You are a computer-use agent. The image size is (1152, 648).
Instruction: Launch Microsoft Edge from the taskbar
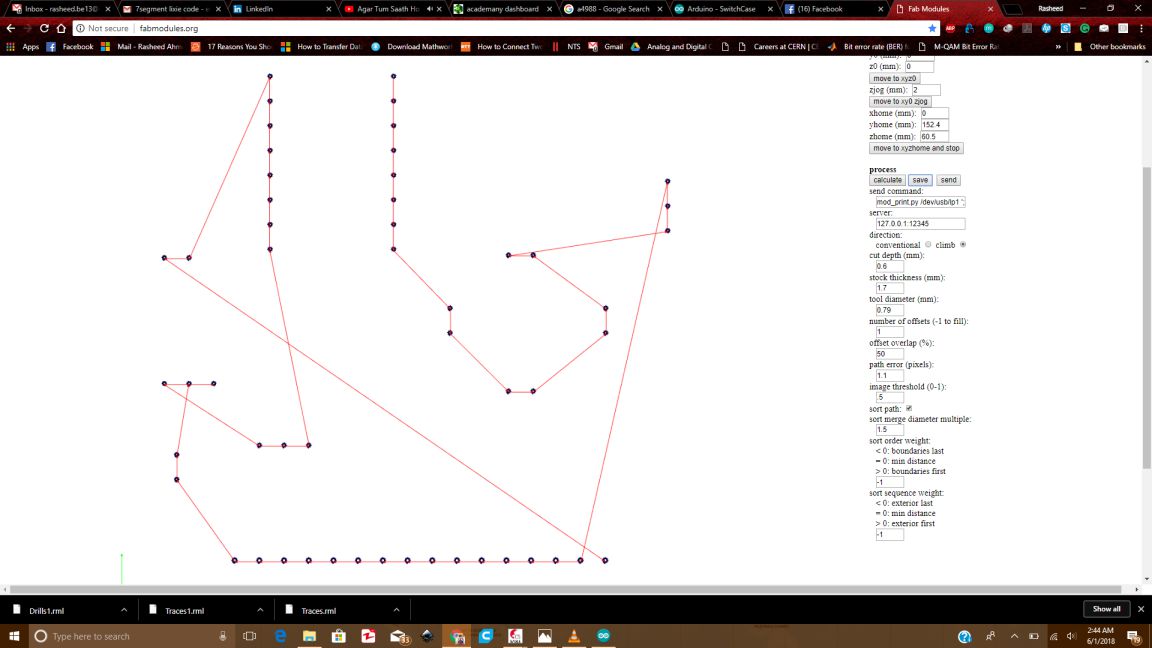(x=280, y=636)
